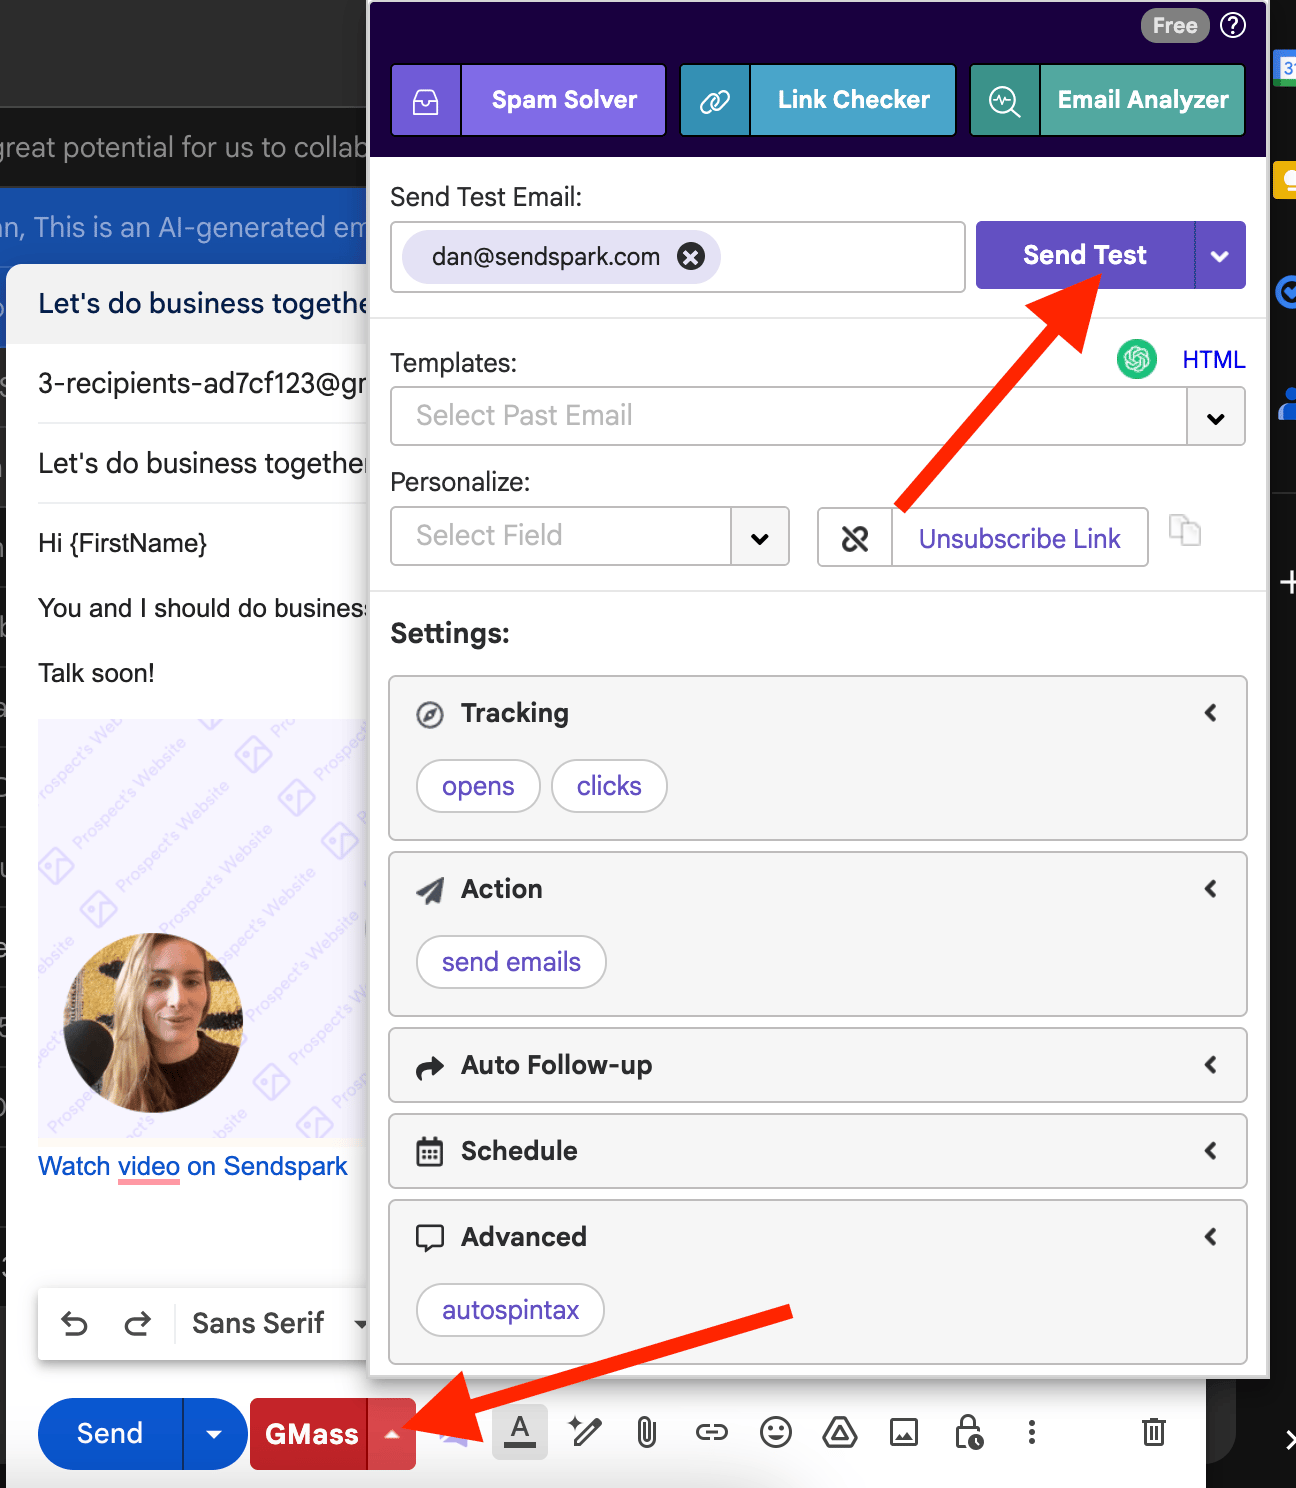The width and height of the screenshot is (1296, 1488).
Task: Click the blue Gmail Send button
Action: coord(110,1434)
